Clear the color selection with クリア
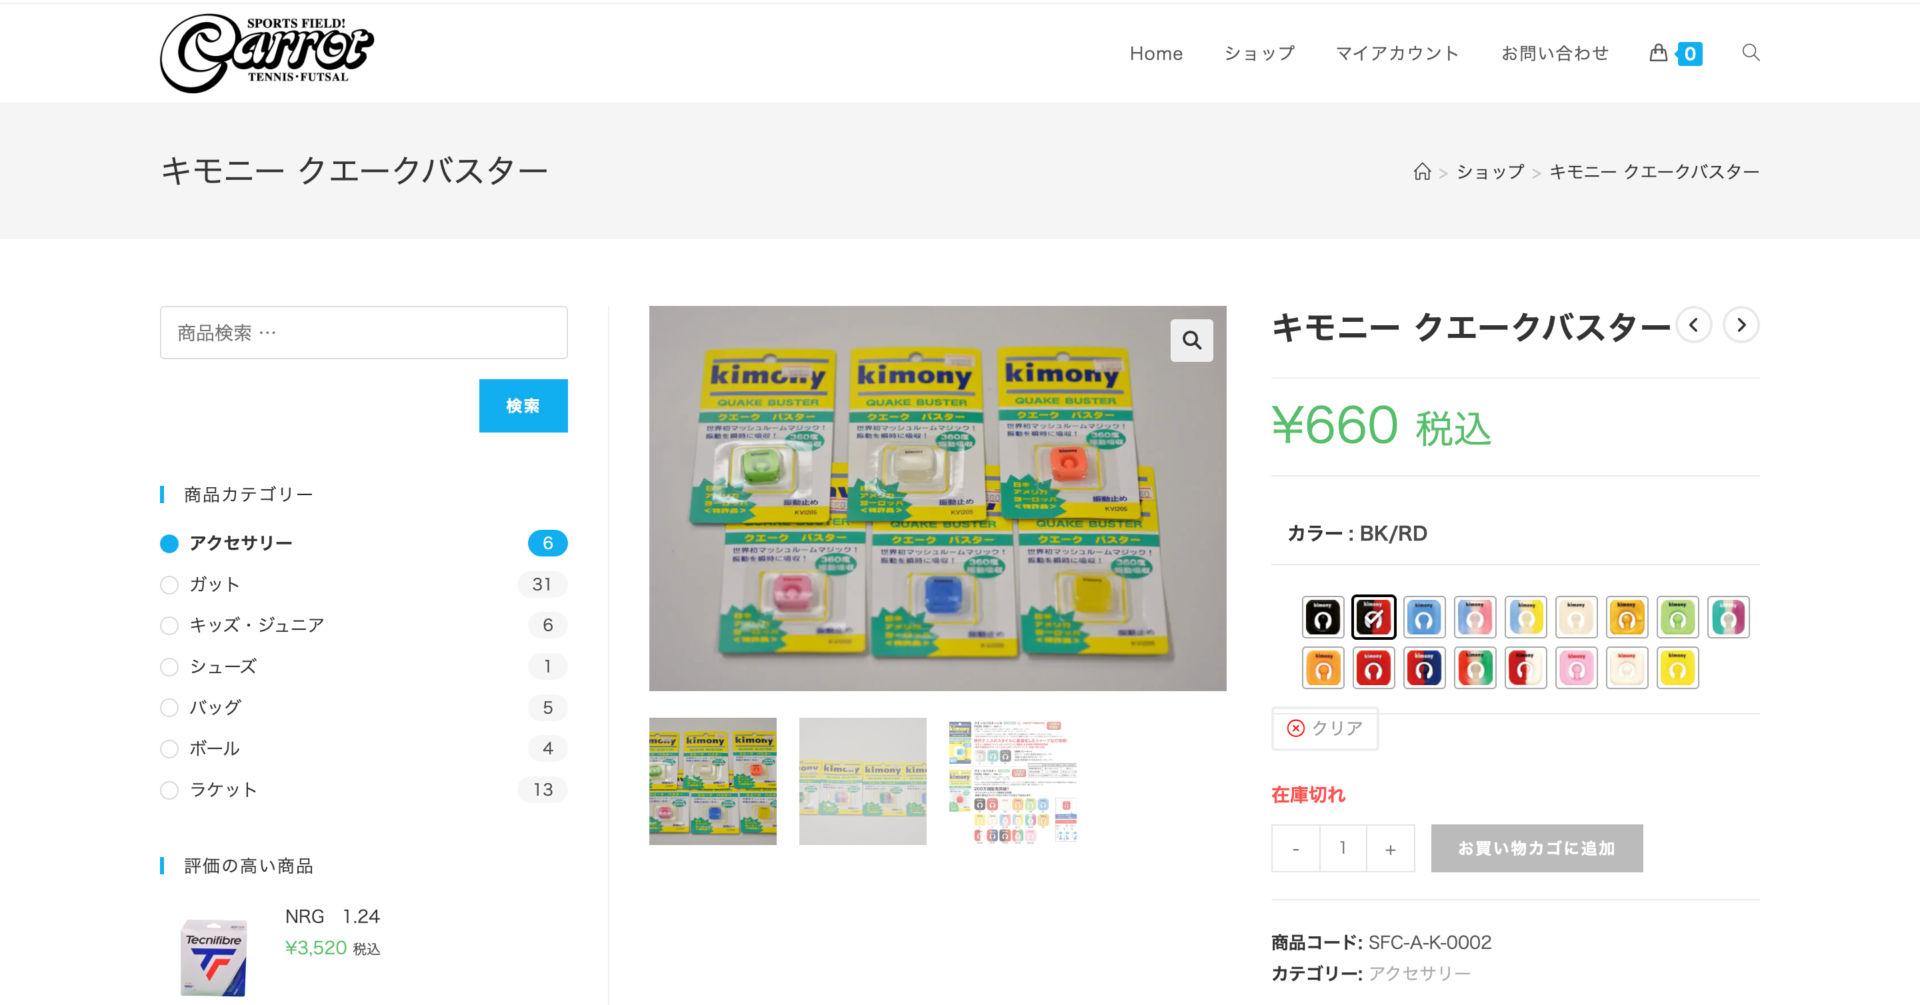 pyautogui.click(x=1324, y=728)
